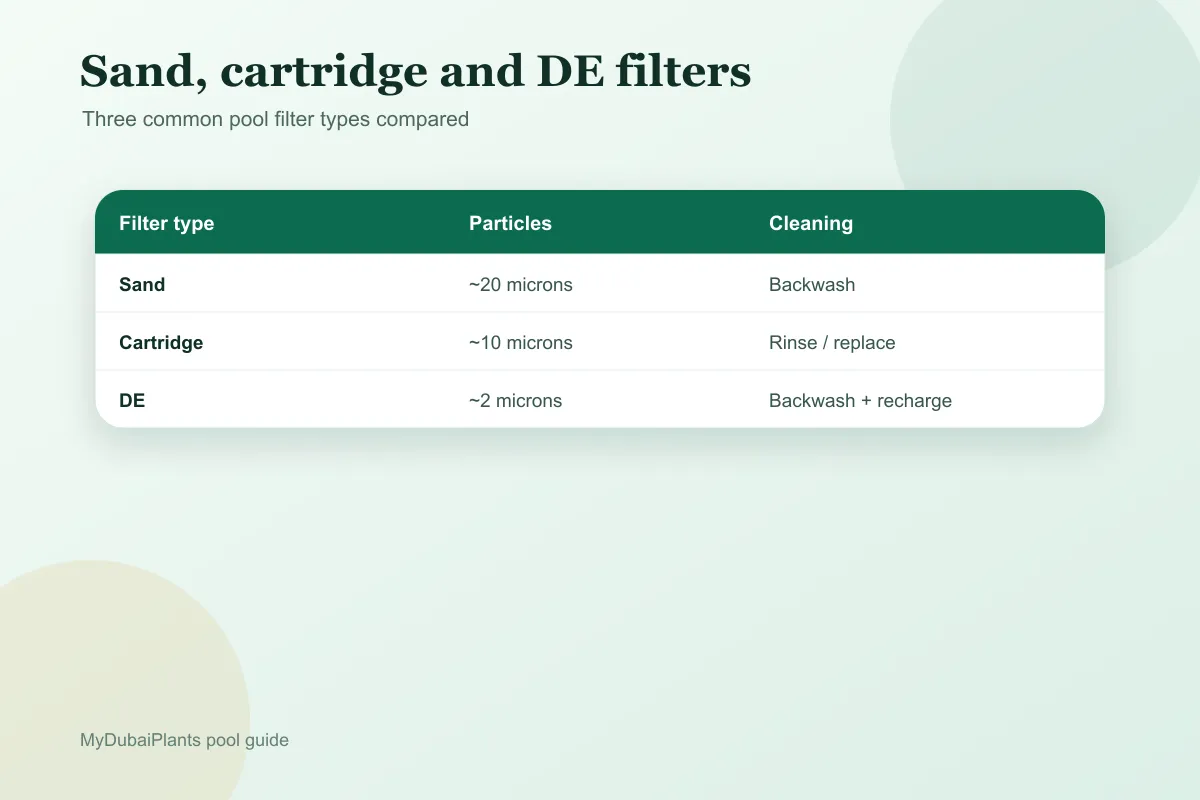Select the 'DE' row label
The width and height of the screenshot is (1200, 800).
click(x=132, y=400)
